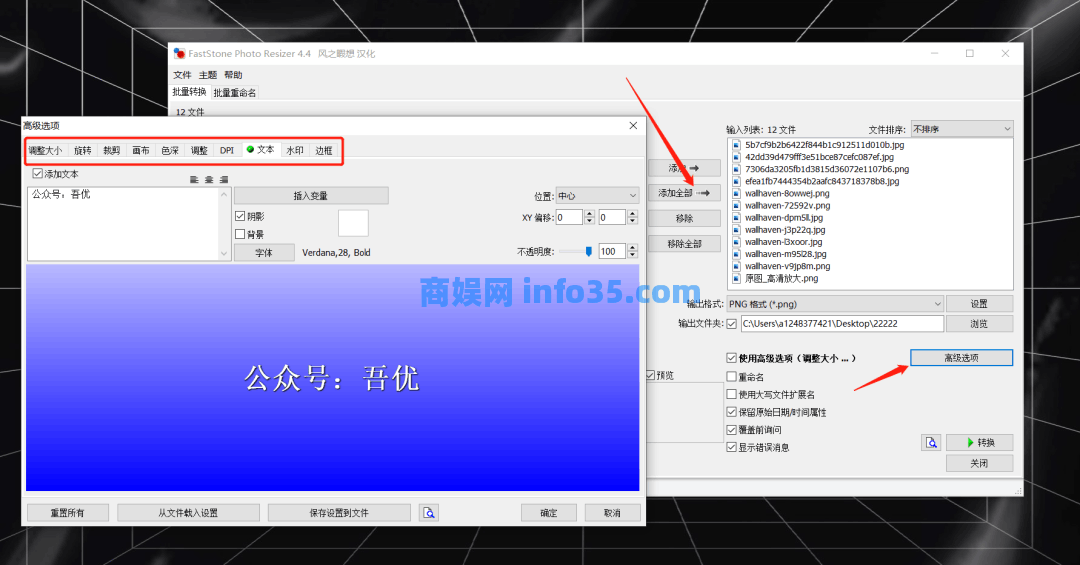Image resolution: width=1080 pixels, height=565 pixels.
Task: Select wallhaven-72592v.png file icon in input list
Action: pos(737,205)
